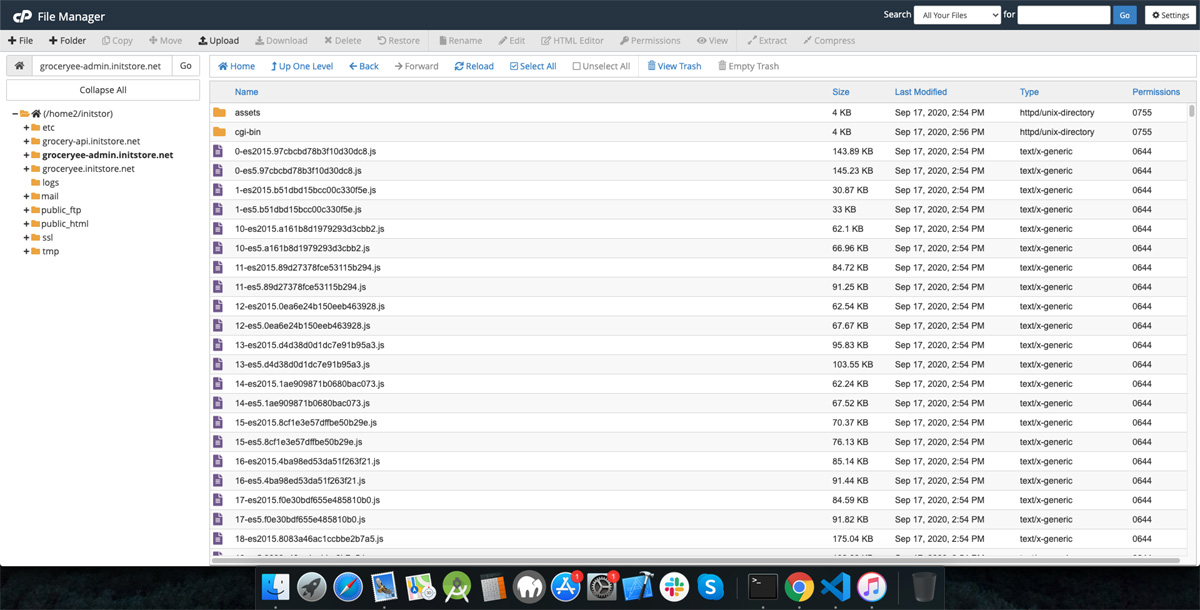This screenshot has width=1200, height=610.
Task: Sort files by Size column header
Action: click(x=840, y=92)
